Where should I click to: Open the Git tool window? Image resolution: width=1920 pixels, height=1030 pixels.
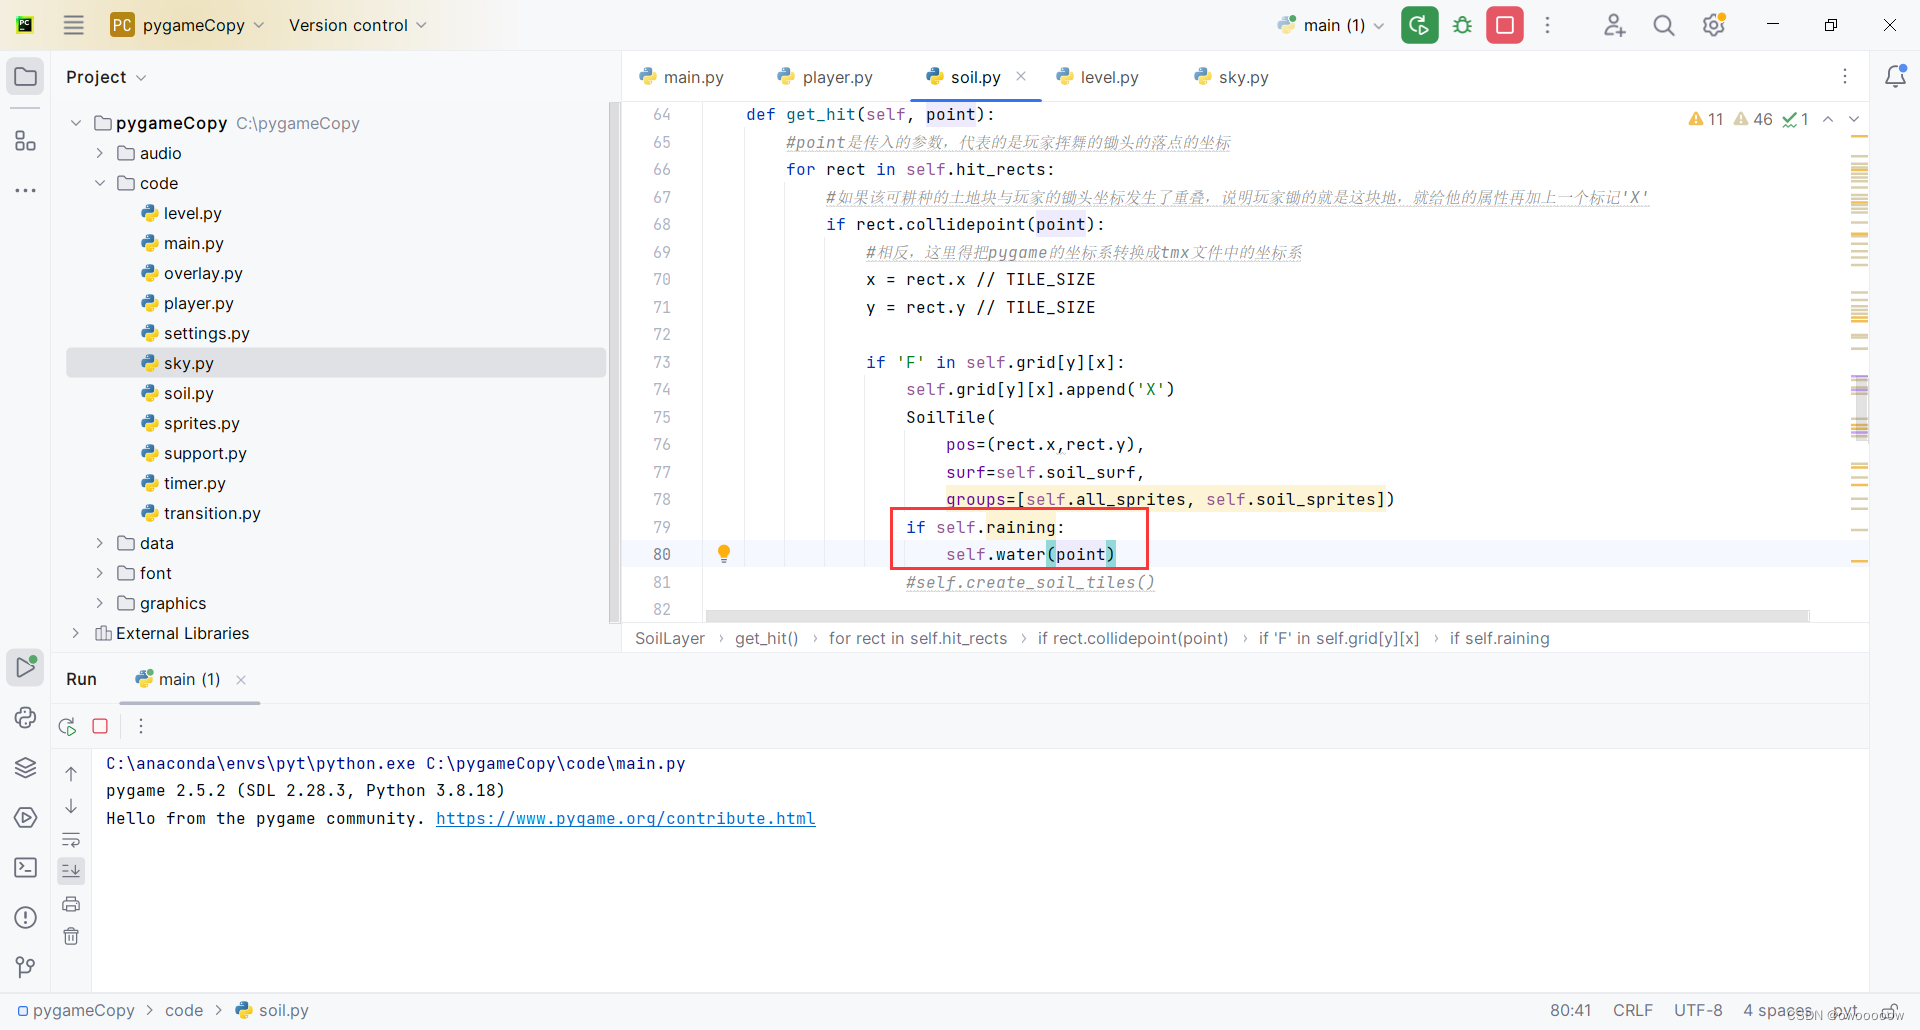tap(25, 967)
